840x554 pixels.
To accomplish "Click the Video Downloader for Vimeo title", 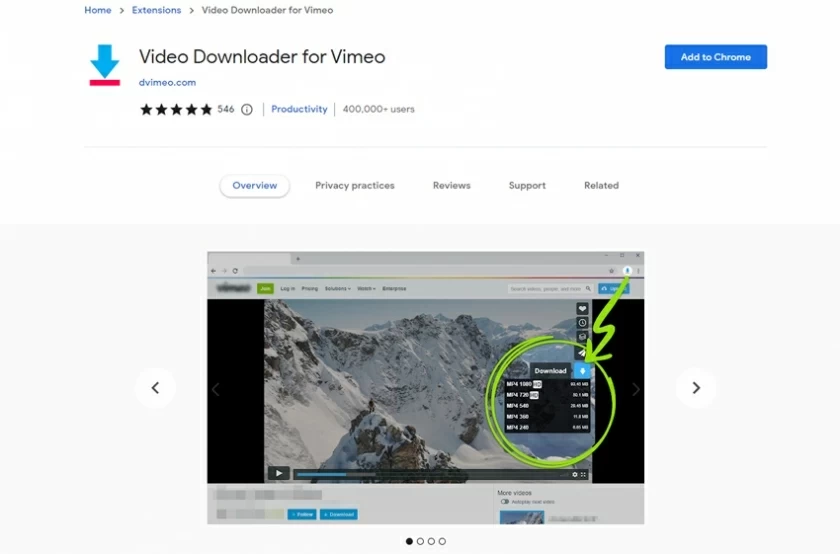I will [x=262, y=57].
